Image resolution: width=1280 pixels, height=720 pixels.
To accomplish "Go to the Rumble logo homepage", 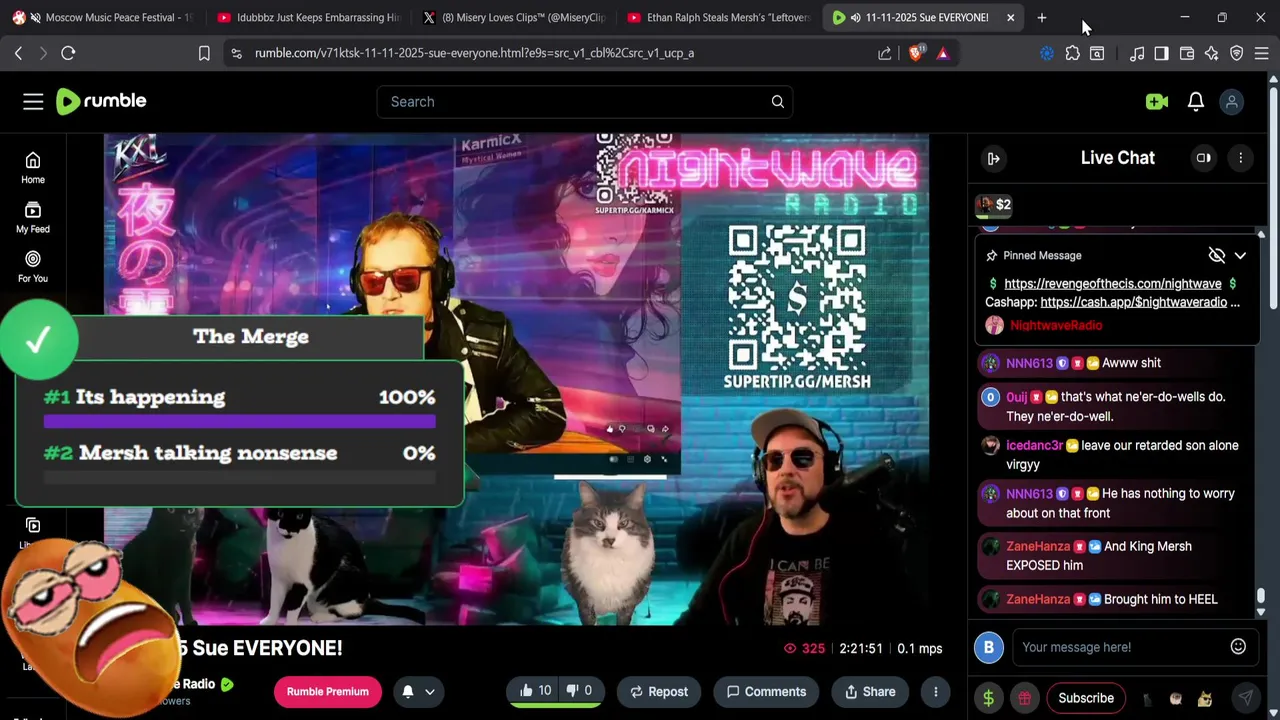I will [101, 101].
